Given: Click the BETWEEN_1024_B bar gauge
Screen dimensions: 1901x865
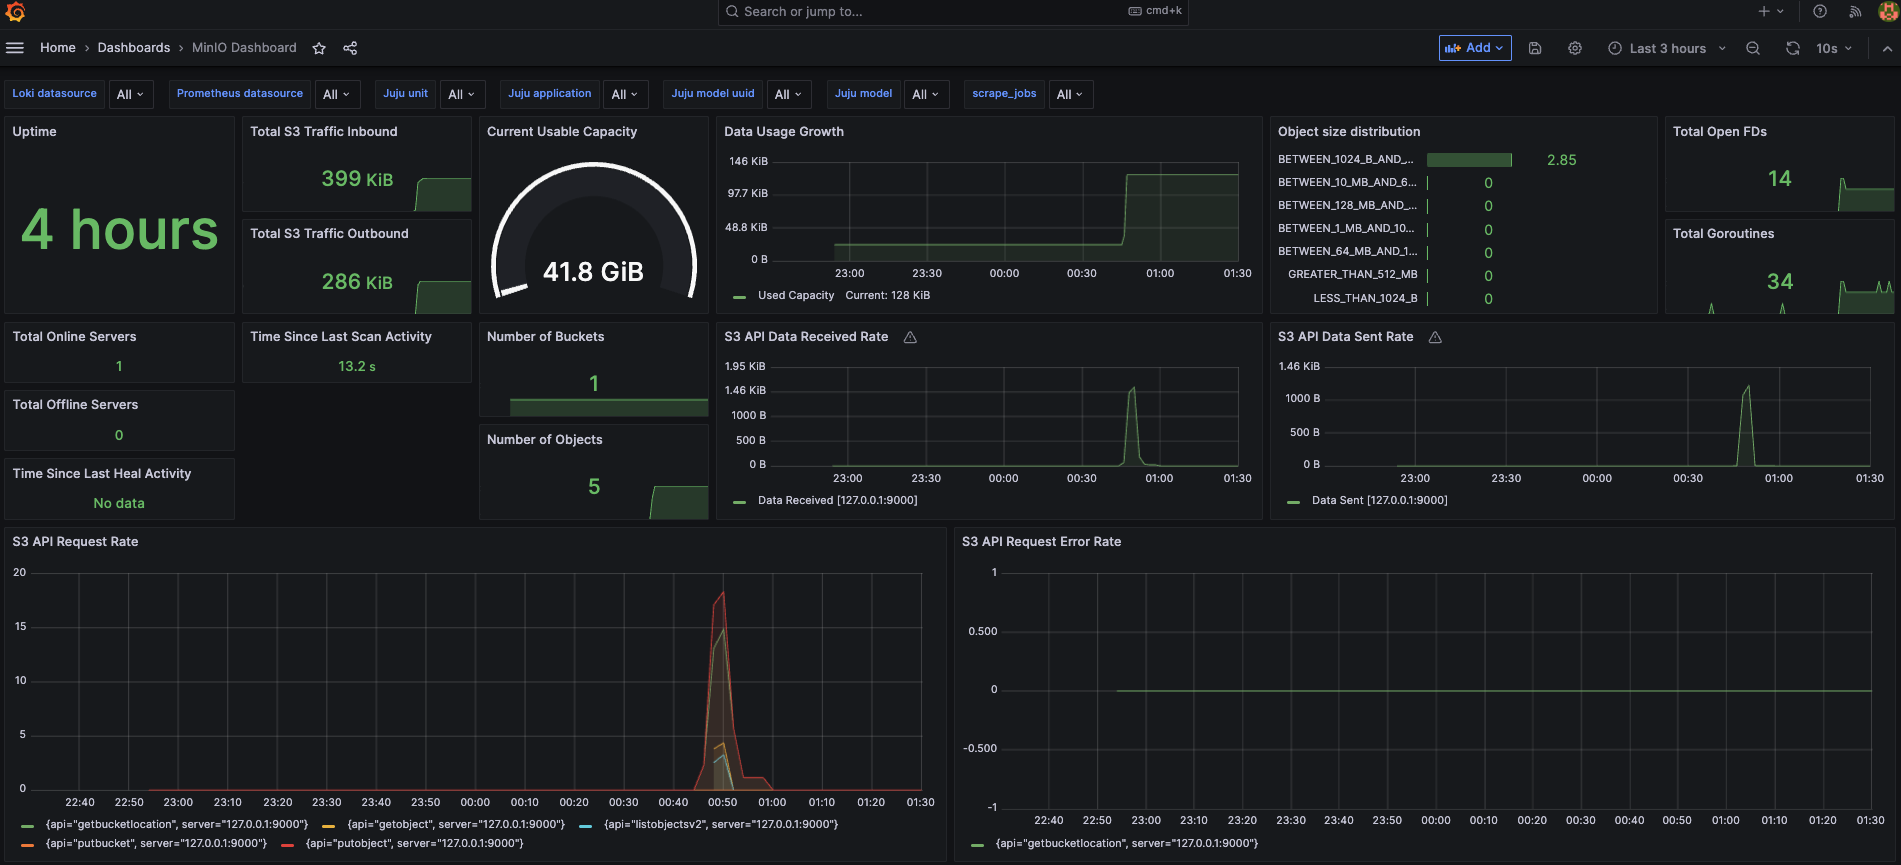Looking at the screenshot, I should 1469,160.
